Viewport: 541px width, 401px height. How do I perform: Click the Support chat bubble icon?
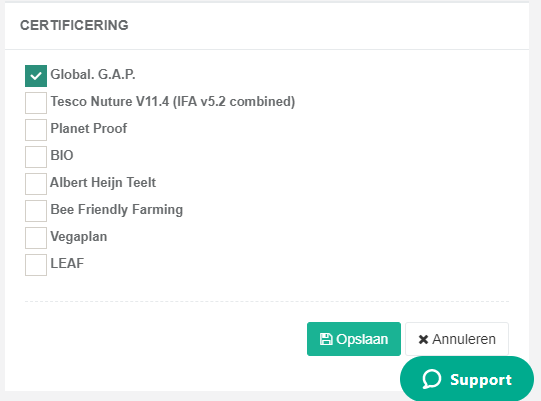click(x=432, y=379)
